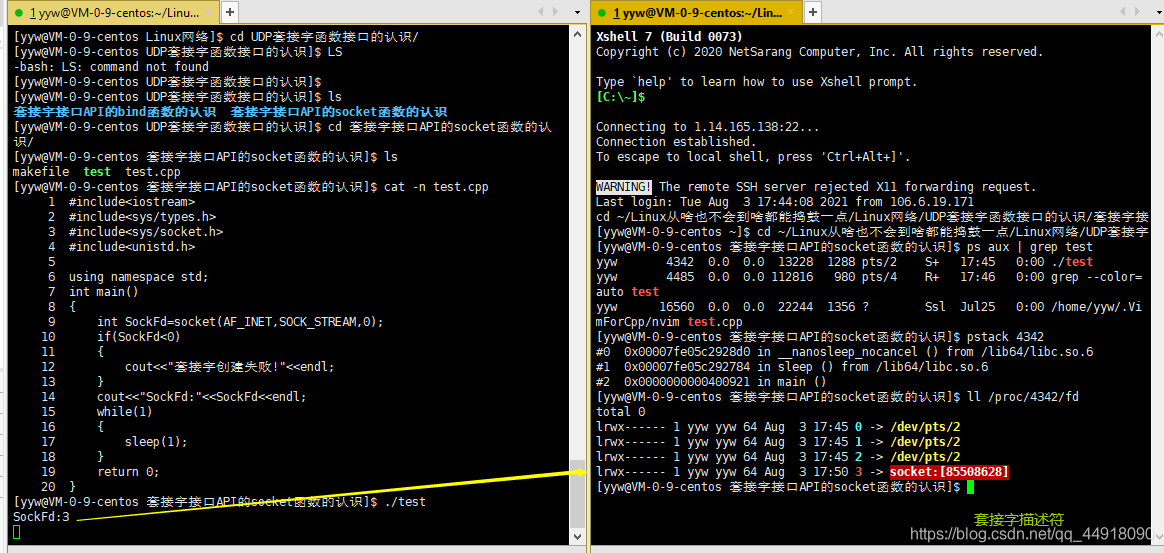Click the 'Connection established.' line
Screen dimensions: 1164x553
click(x=676, y=142)
